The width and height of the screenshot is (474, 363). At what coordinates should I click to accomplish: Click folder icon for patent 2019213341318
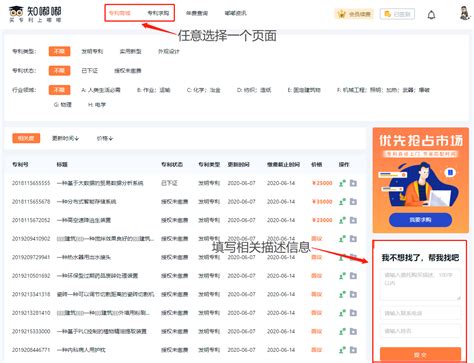point(353,294)
